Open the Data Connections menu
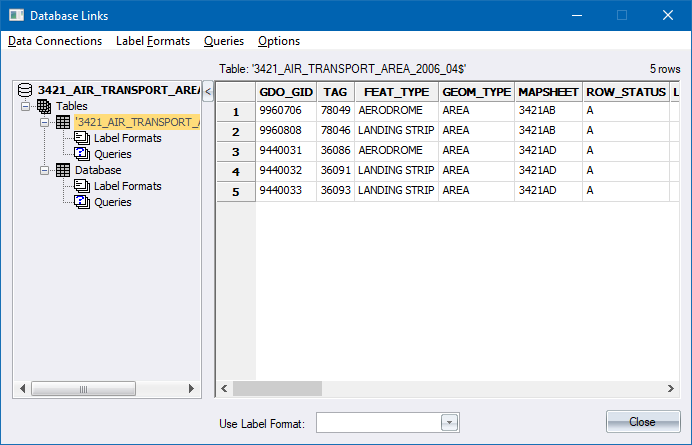692x445 pixels. (55, 41)
